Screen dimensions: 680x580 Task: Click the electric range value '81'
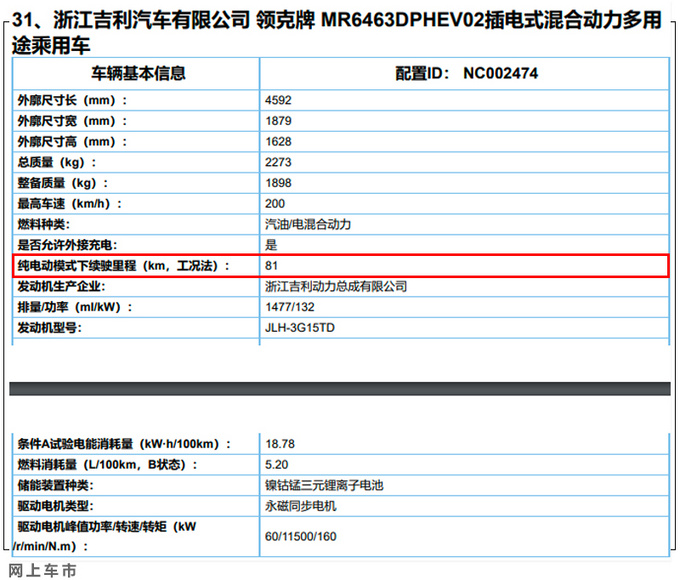[271, 266]
